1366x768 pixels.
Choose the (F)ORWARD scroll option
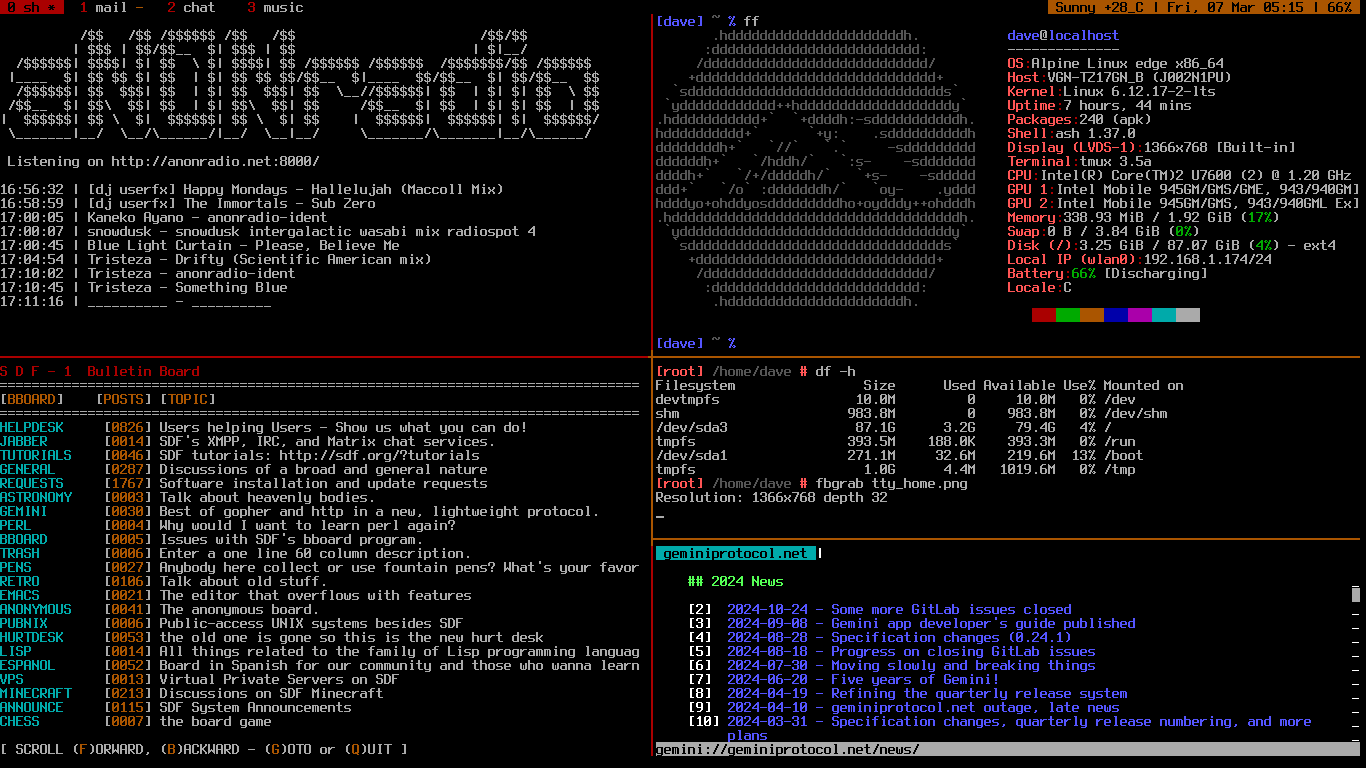coord(112,749)
